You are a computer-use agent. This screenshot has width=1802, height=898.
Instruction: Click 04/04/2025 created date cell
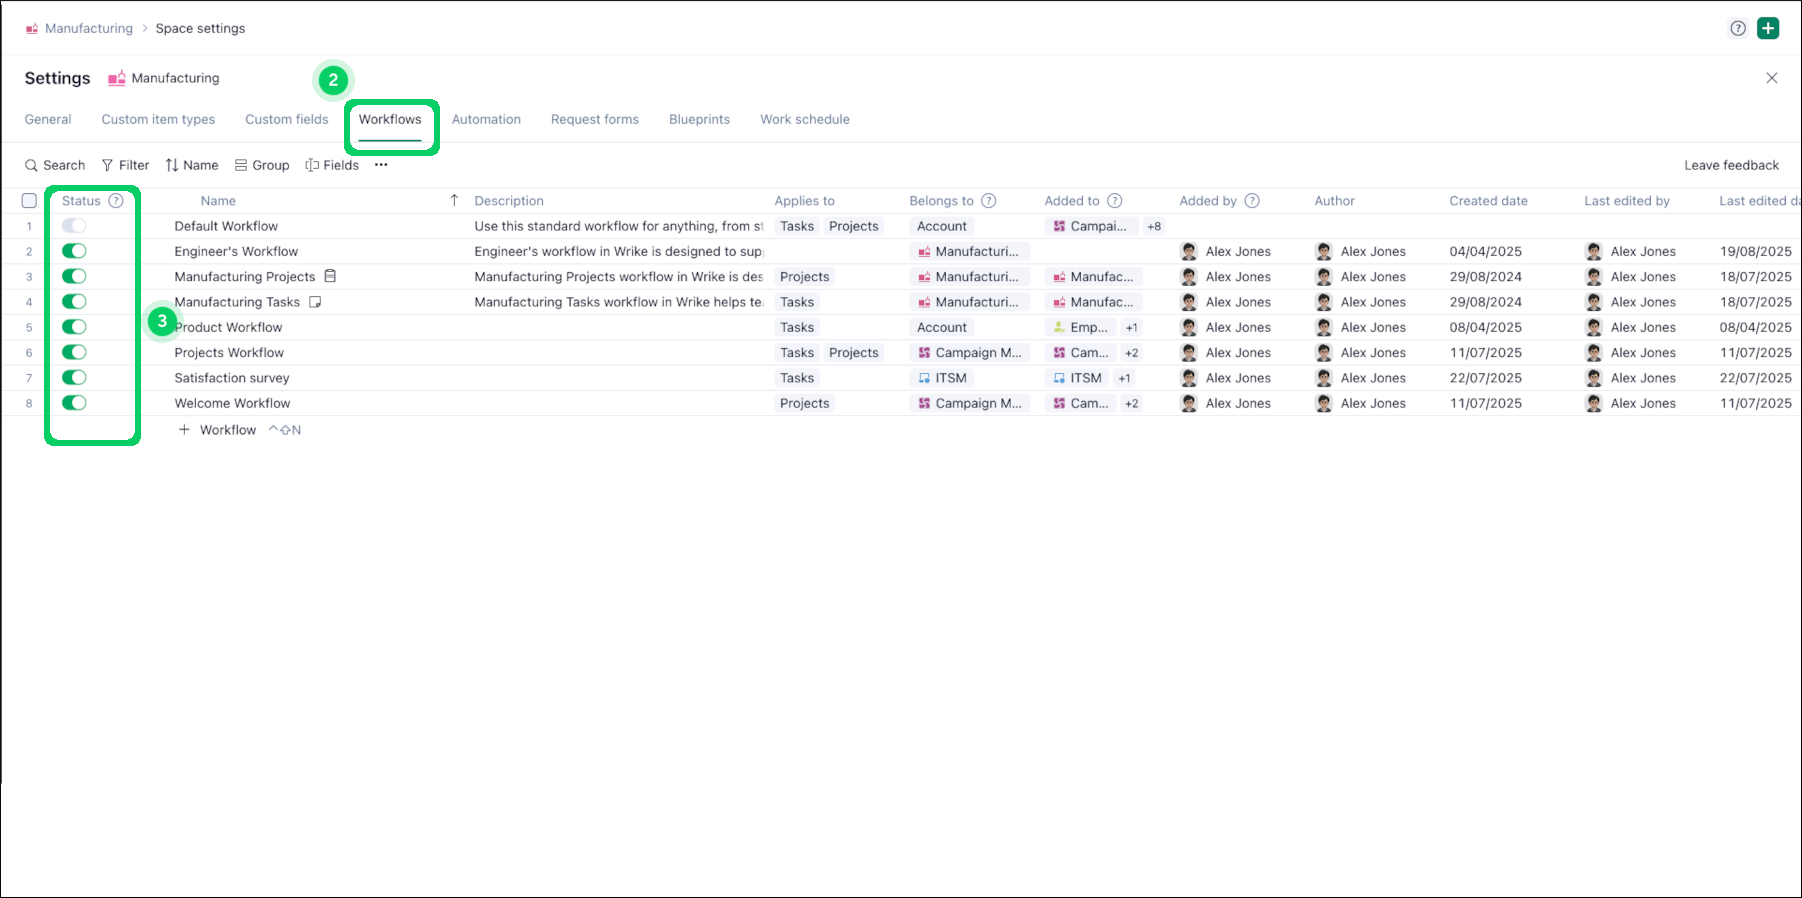(1485, 251)
